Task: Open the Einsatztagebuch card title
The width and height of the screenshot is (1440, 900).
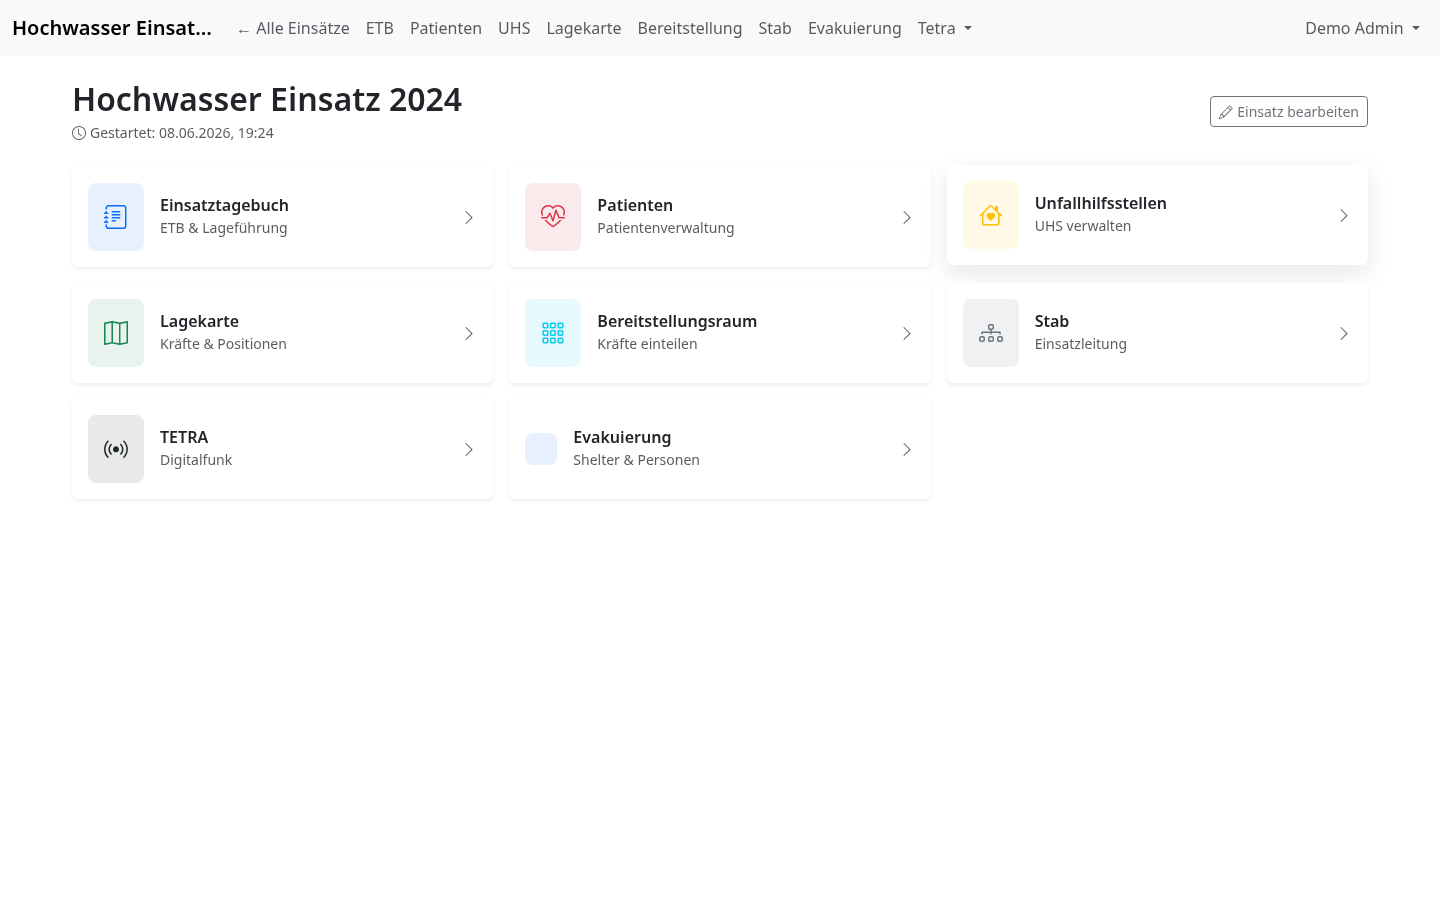Action: [224, 205]
